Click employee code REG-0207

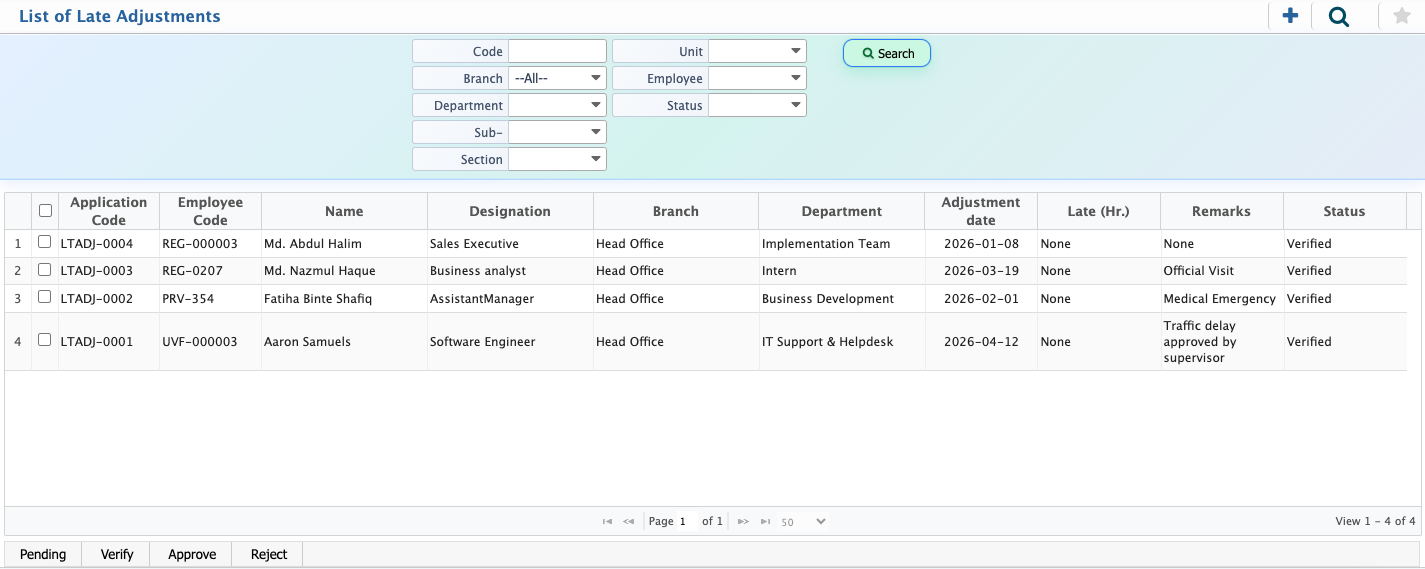click(192, 271)
